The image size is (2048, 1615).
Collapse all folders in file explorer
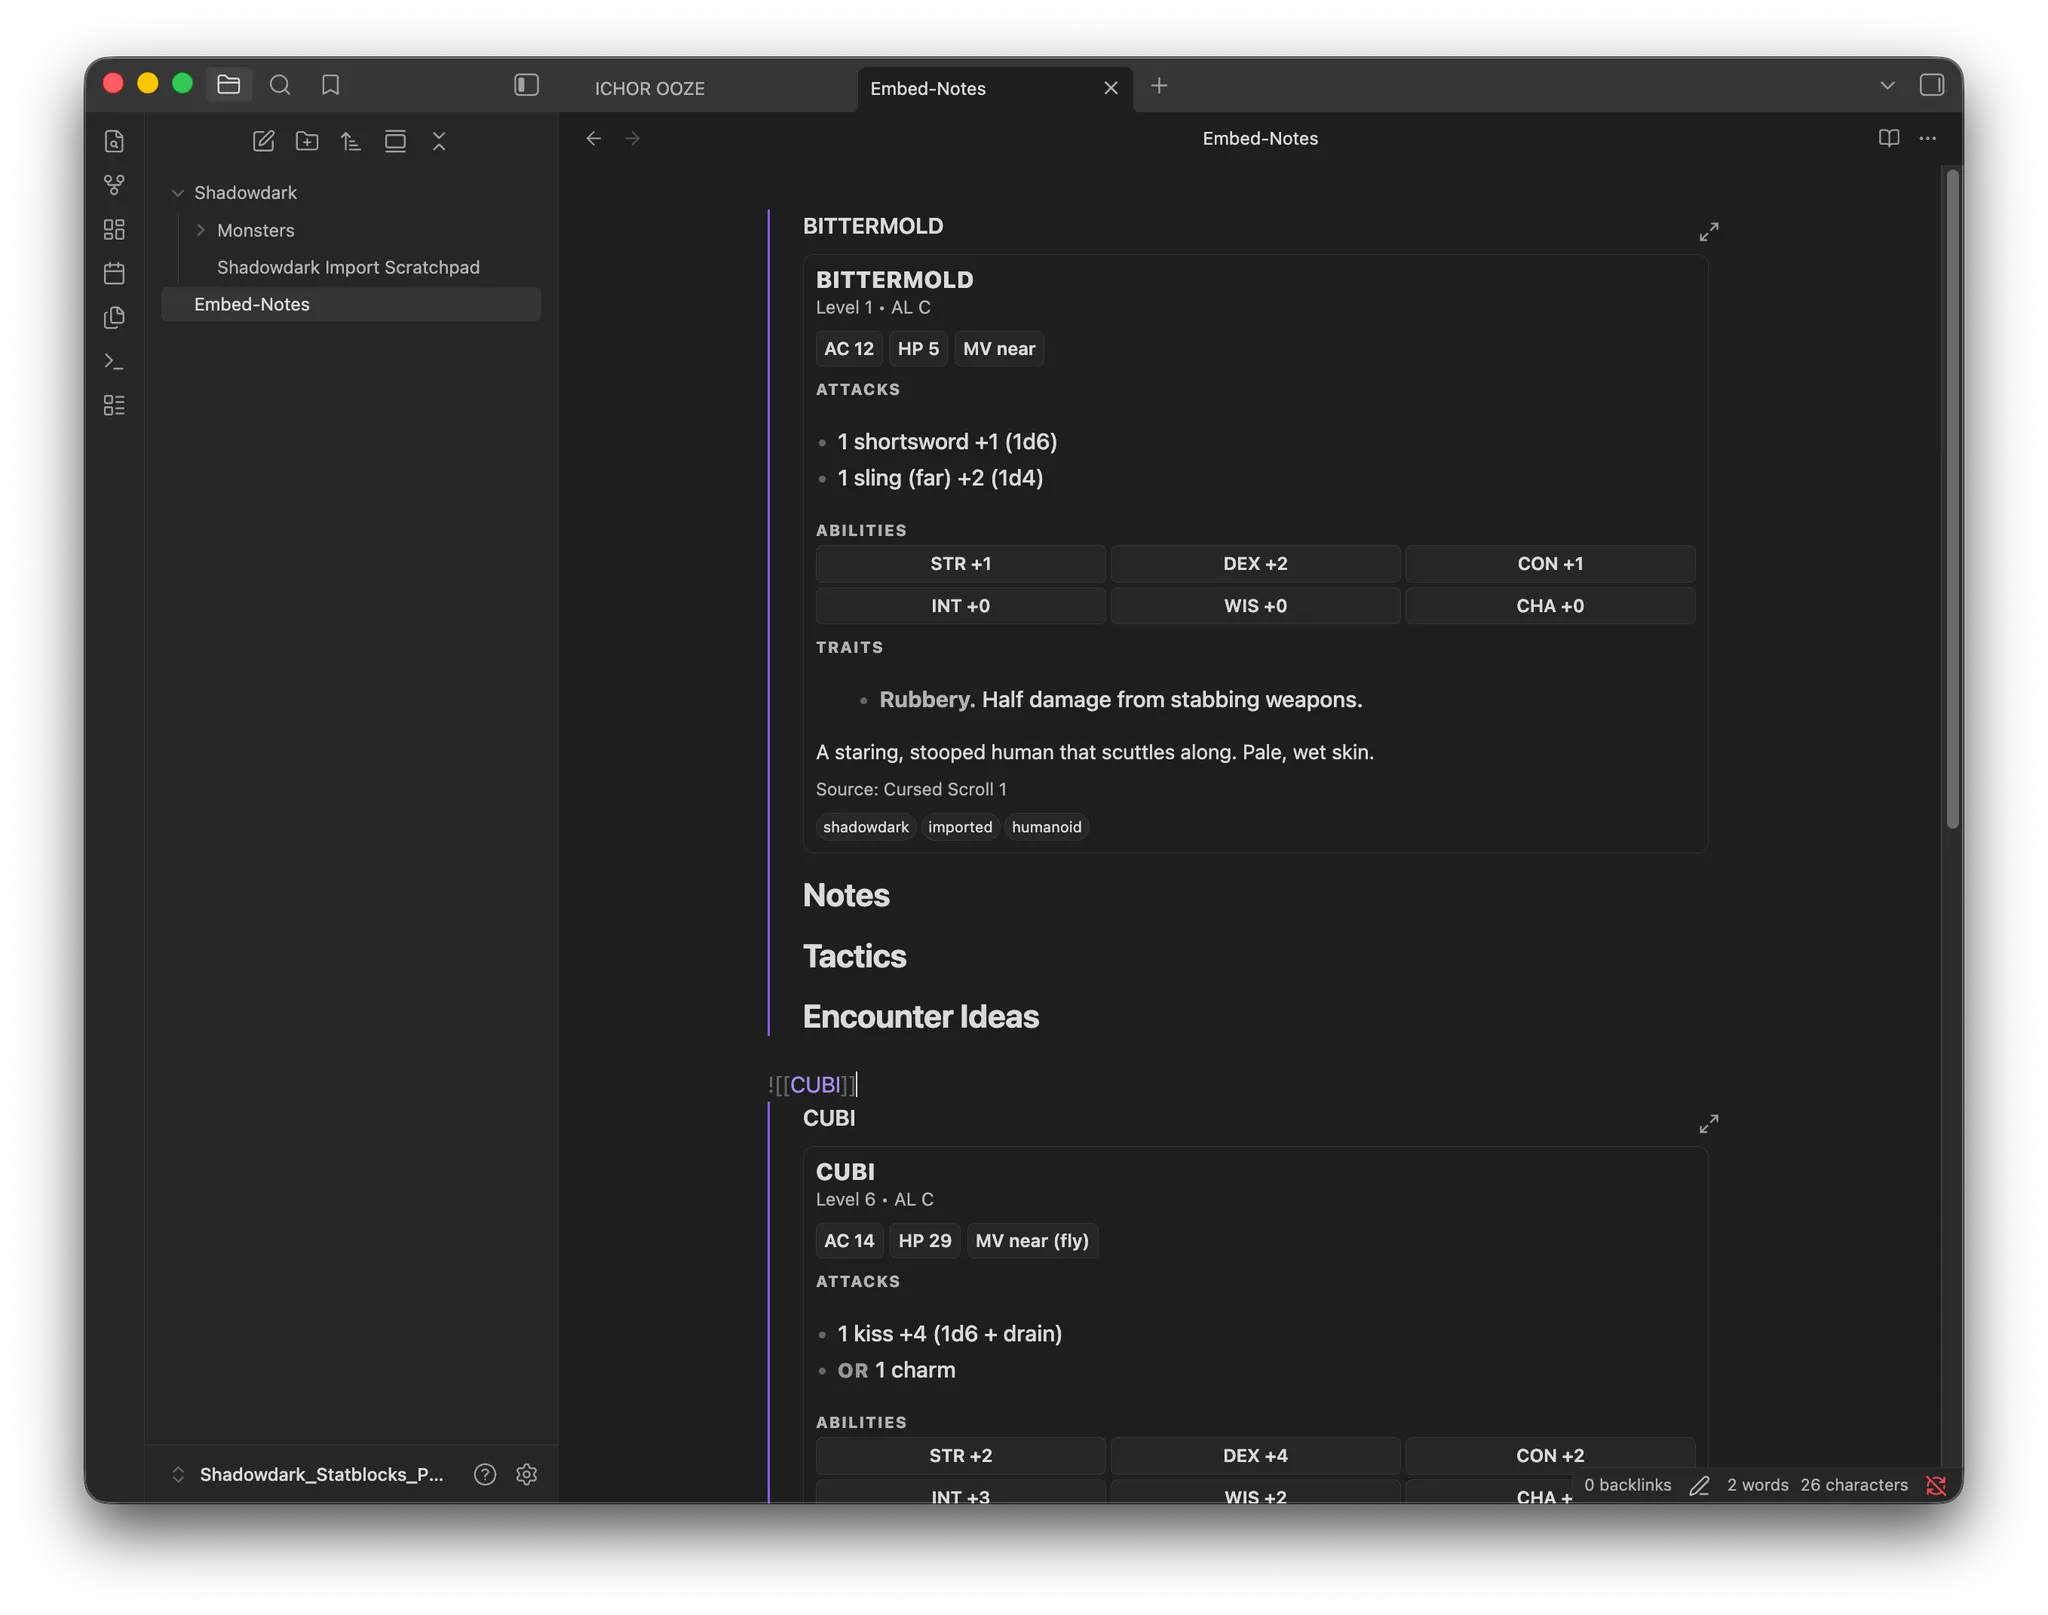coord(439,141)
